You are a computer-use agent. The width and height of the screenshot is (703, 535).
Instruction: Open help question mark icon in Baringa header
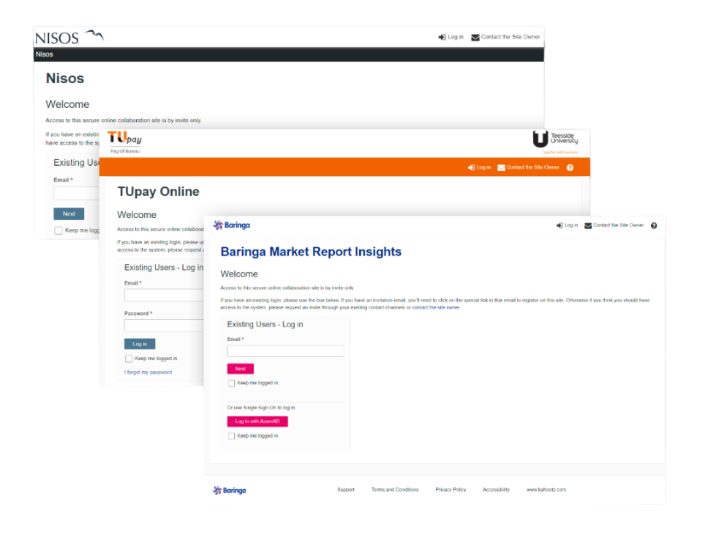click(654, 226)
